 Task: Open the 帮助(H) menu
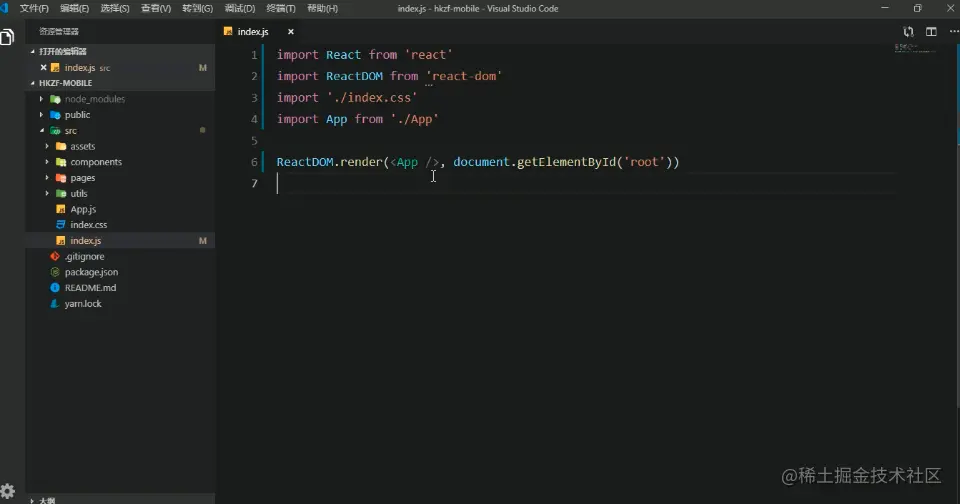pyautogui.click(x=323, y=9)
